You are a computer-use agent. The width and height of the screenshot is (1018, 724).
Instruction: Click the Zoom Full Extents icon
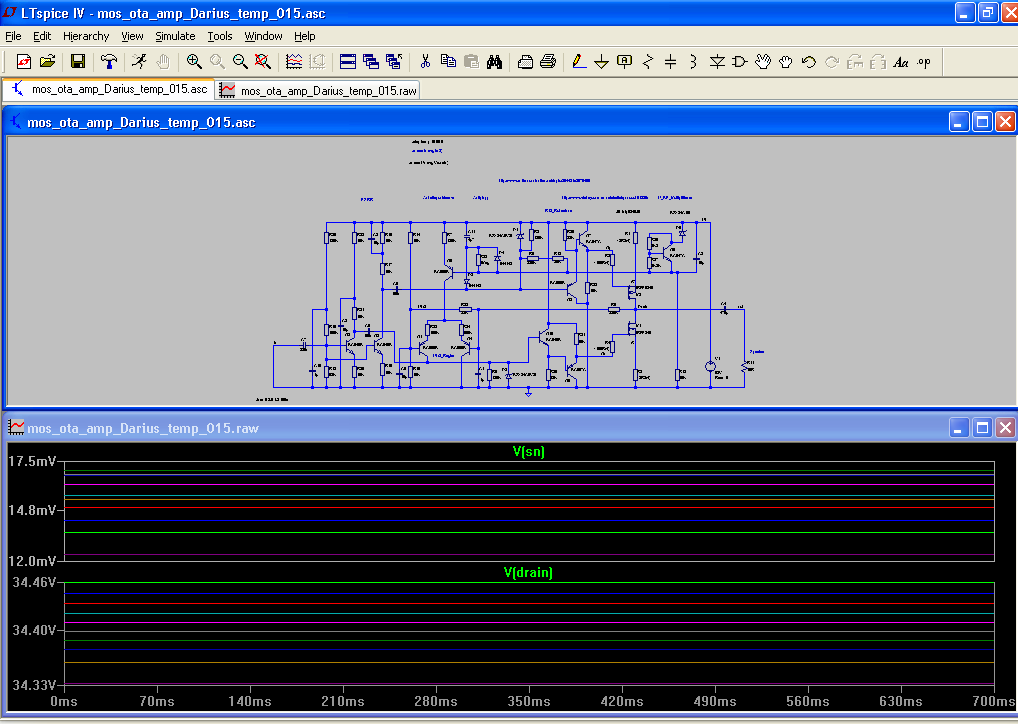coord(263,62)
